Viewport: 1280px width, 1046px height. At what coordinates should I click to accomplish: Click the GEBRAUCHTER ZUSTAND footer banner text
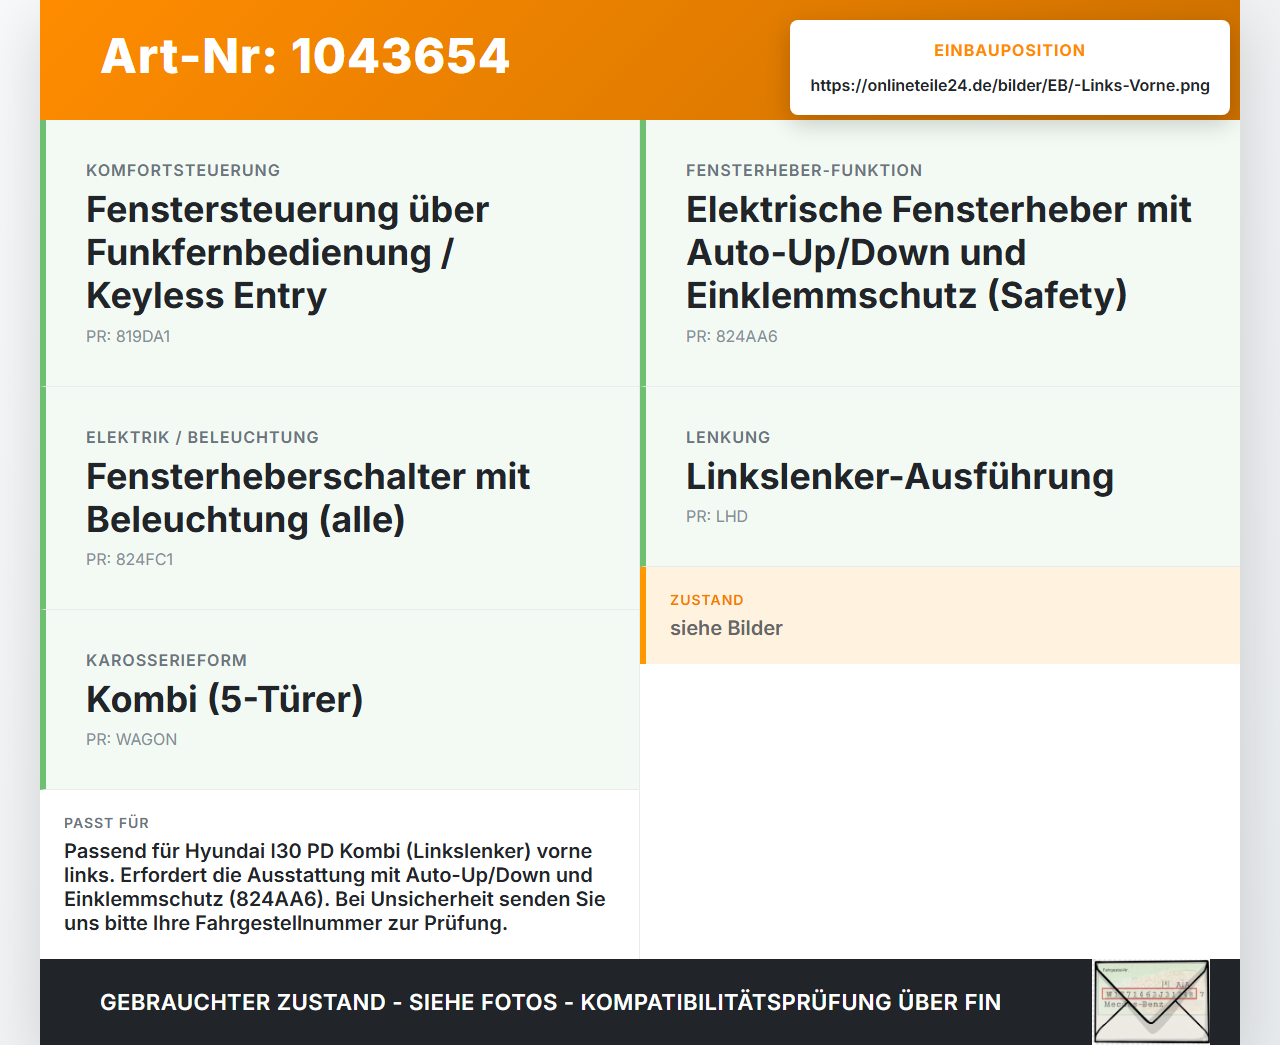pos(550,1002)
